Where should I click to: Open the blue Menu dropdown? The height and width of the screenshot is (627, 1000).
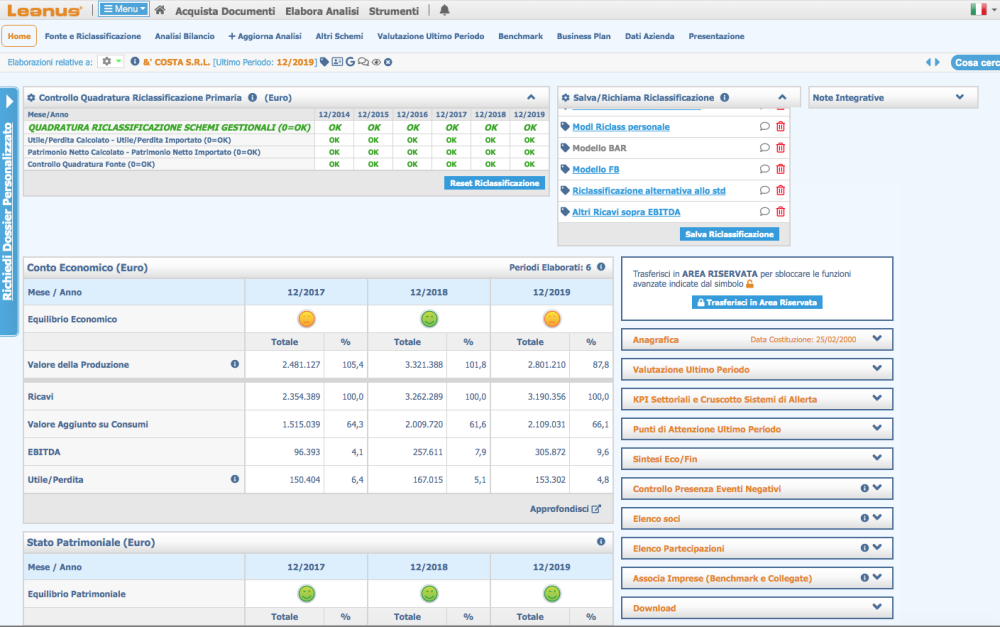pyautogui.click(x=124, y=10)
